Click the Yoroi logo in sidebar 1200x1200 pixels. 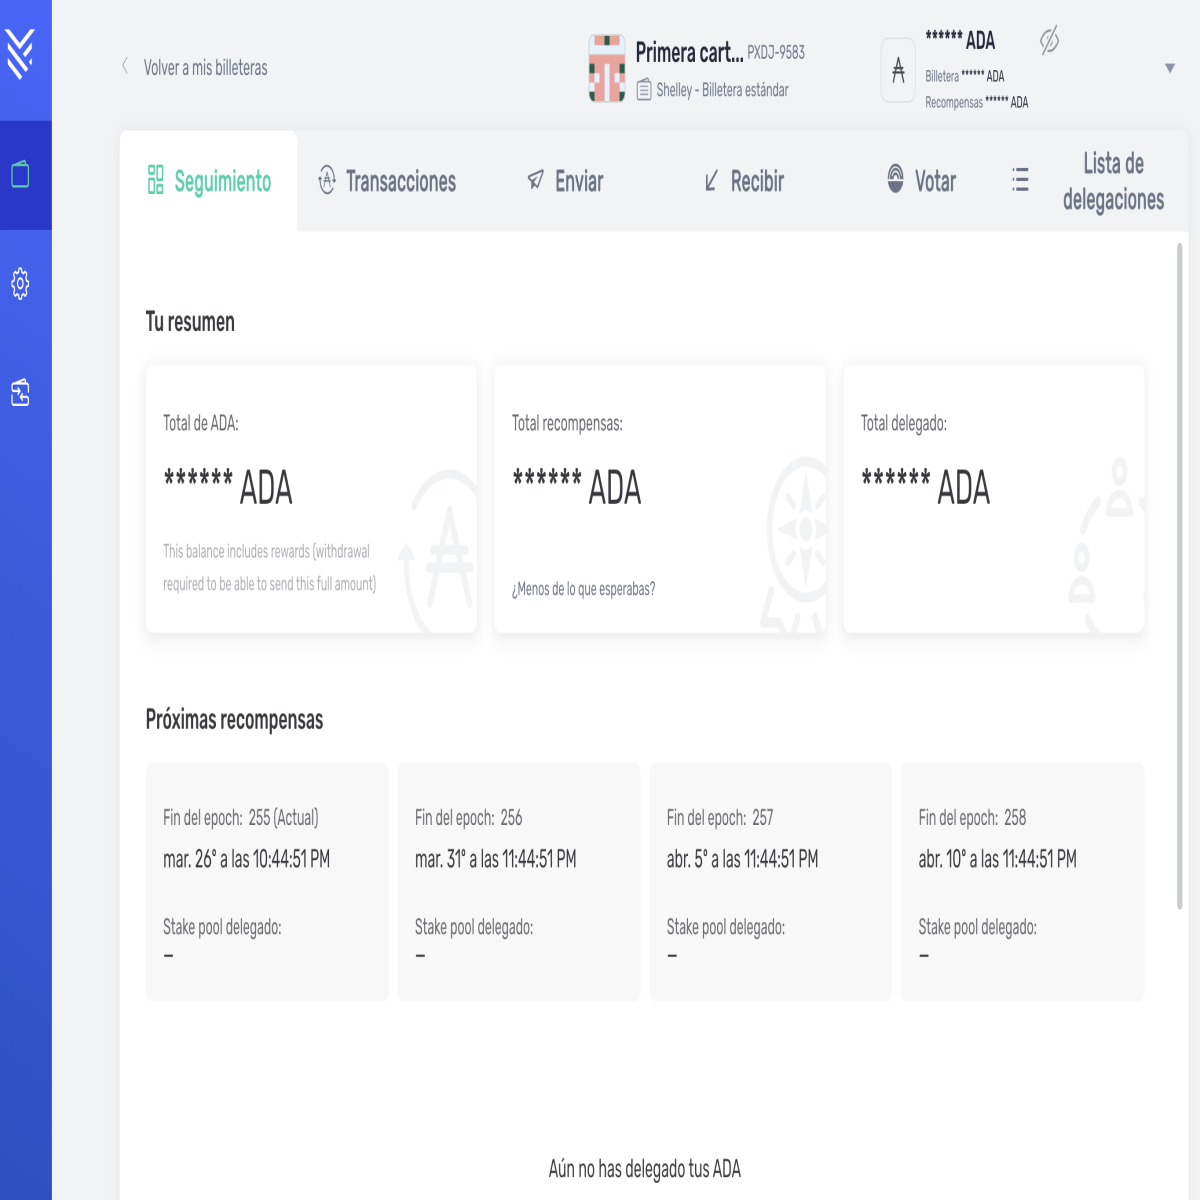pos(21,53)
